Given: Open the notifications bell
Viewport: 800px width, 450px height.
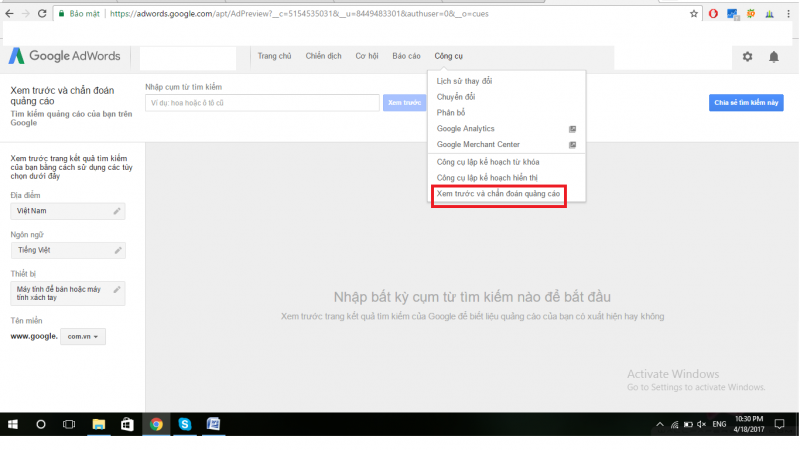Looking at the screenshot, I should click(x=774, y=57).
